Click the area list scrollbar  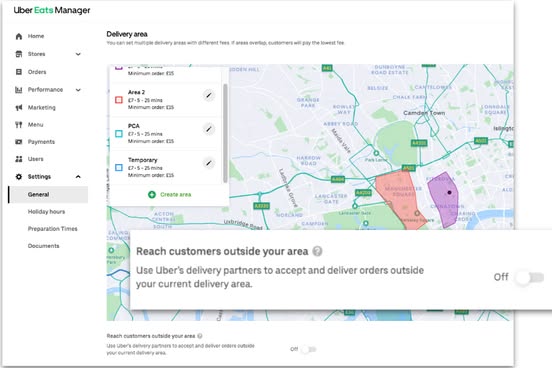tap(225, 133)
